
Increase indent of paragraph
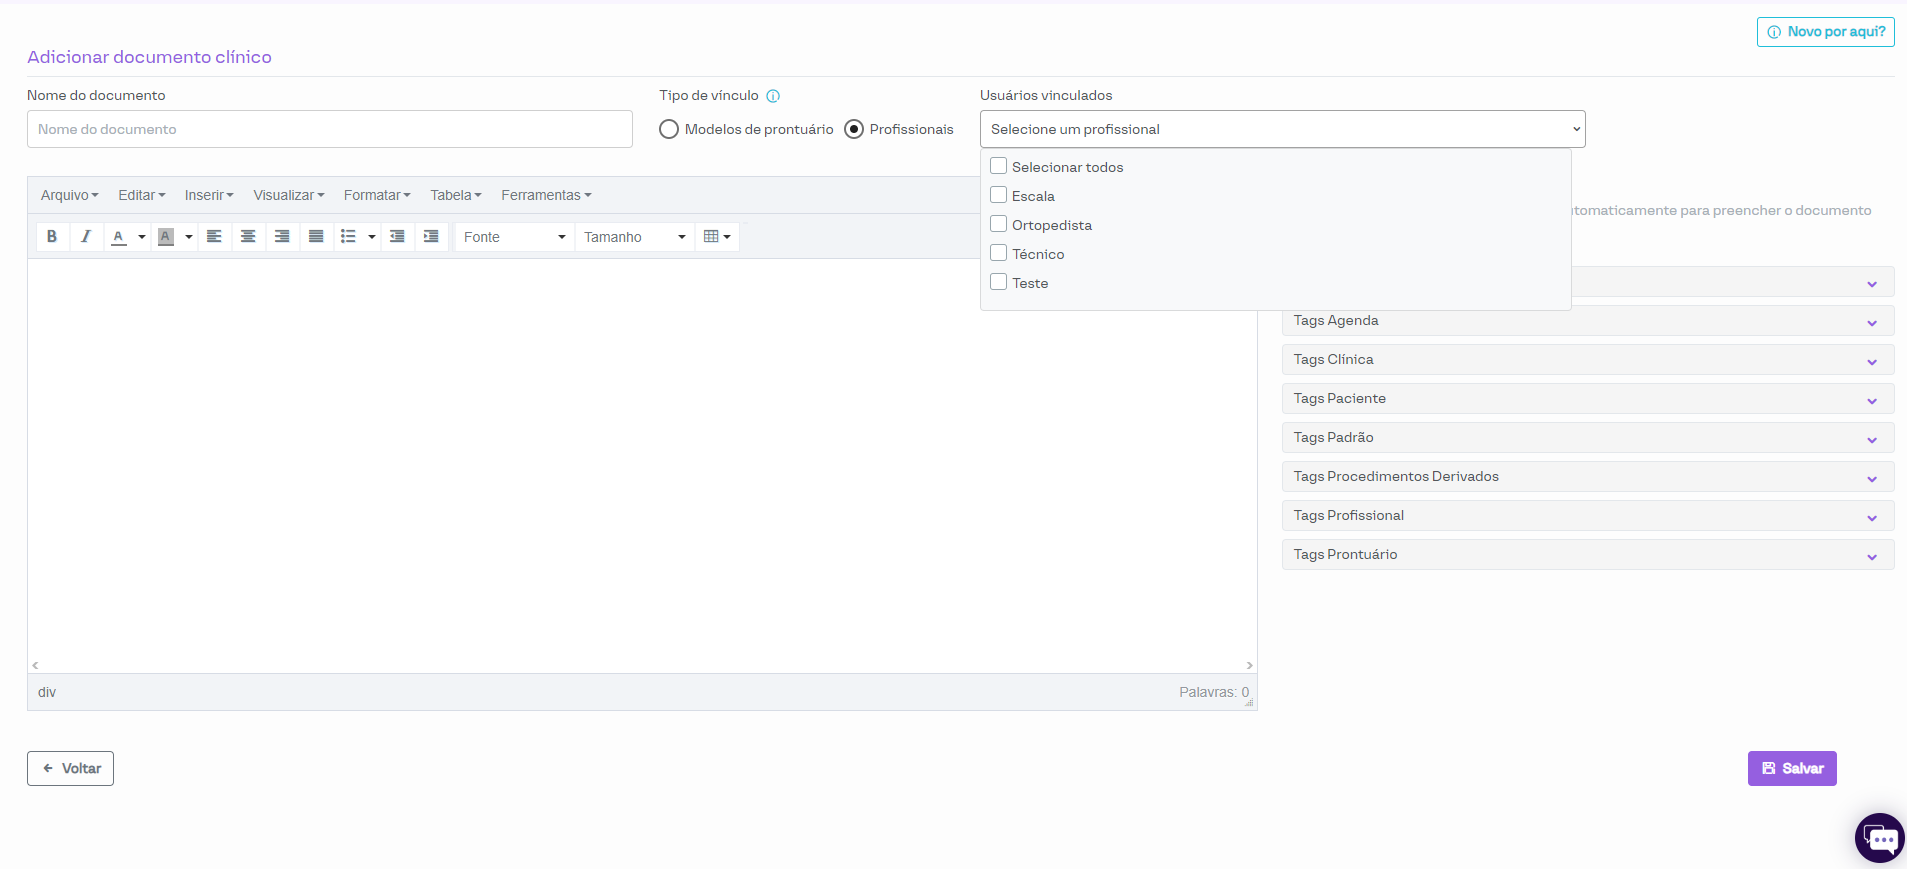click(431, 237)
